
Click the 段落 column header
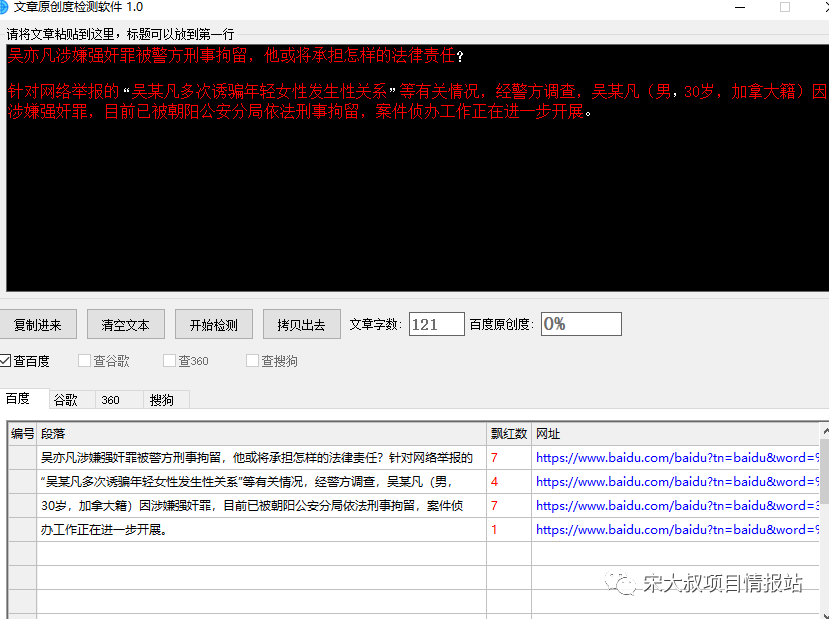tap(262, 433)
